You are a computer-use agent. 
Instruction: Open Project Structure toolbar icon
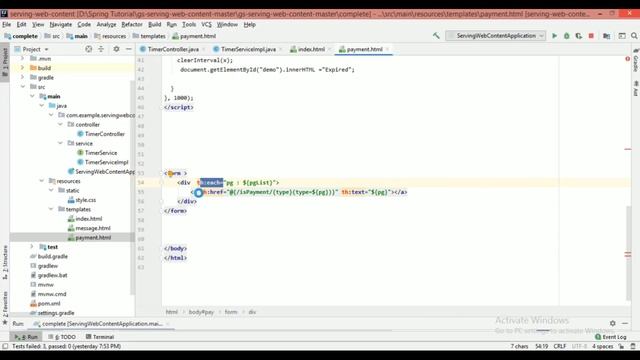point(607,36)
